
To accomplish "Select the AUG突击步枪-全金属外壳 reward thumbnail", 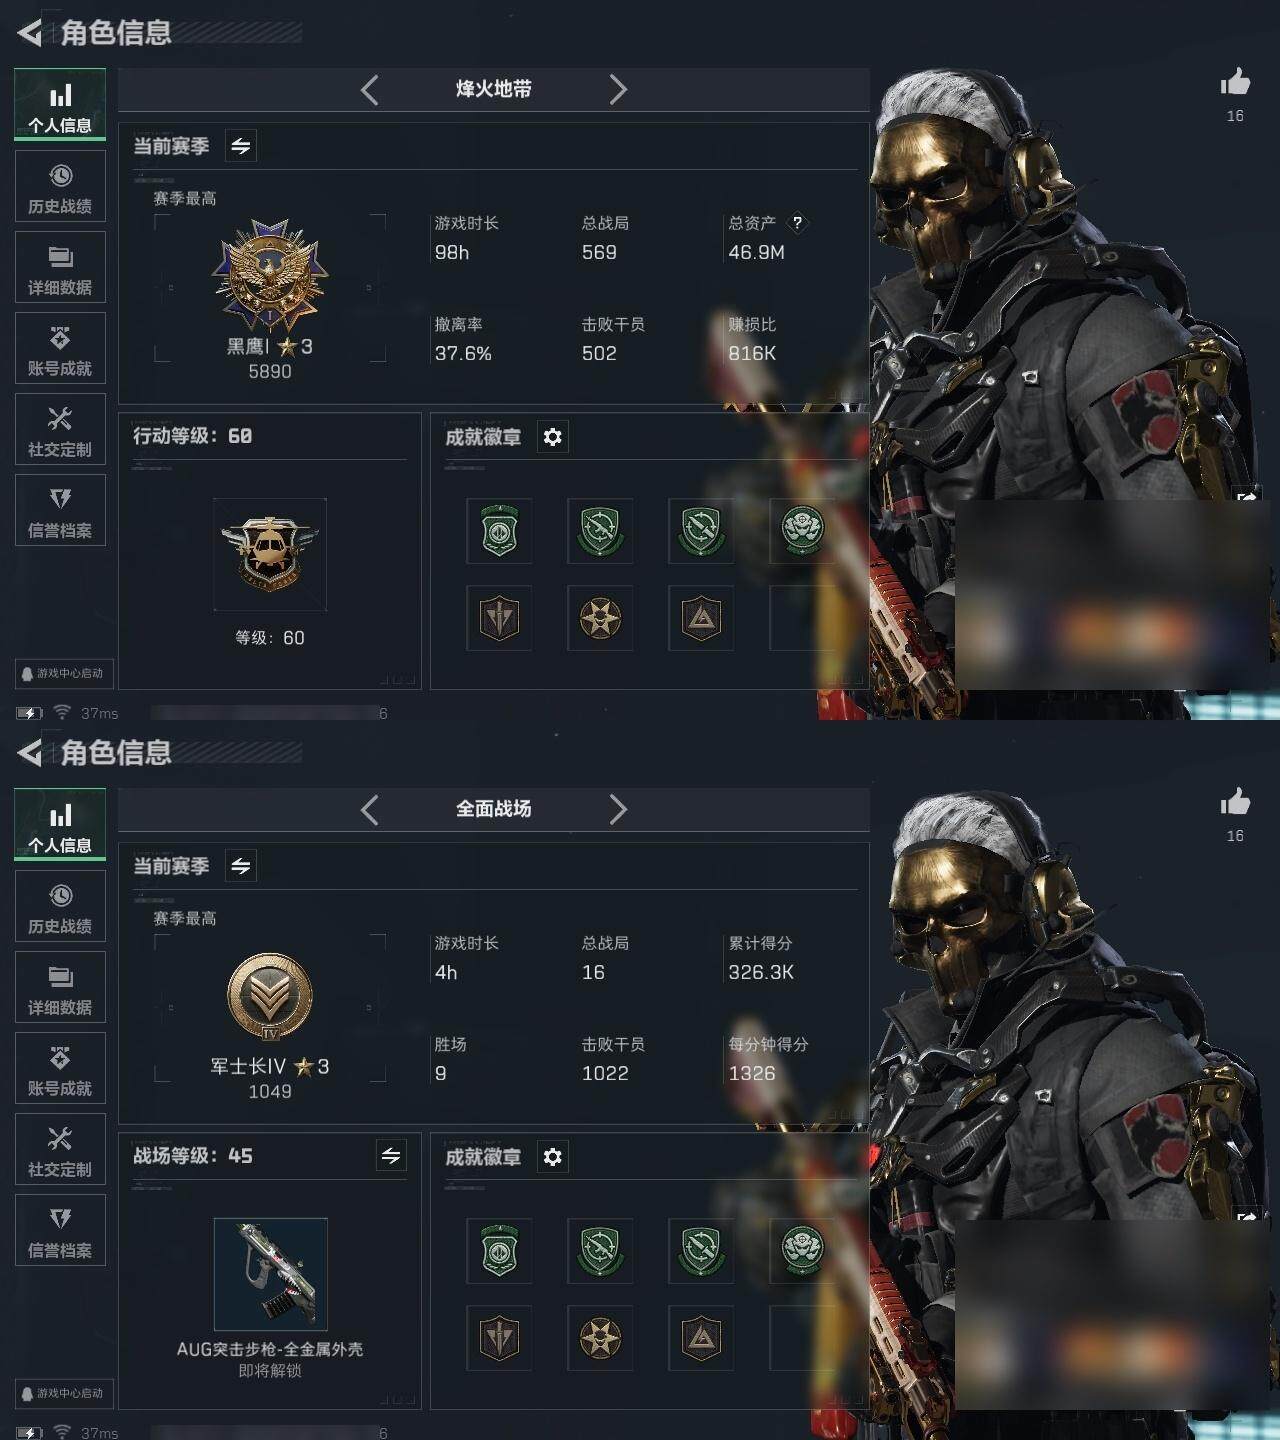I will (x=270, y=1274).
